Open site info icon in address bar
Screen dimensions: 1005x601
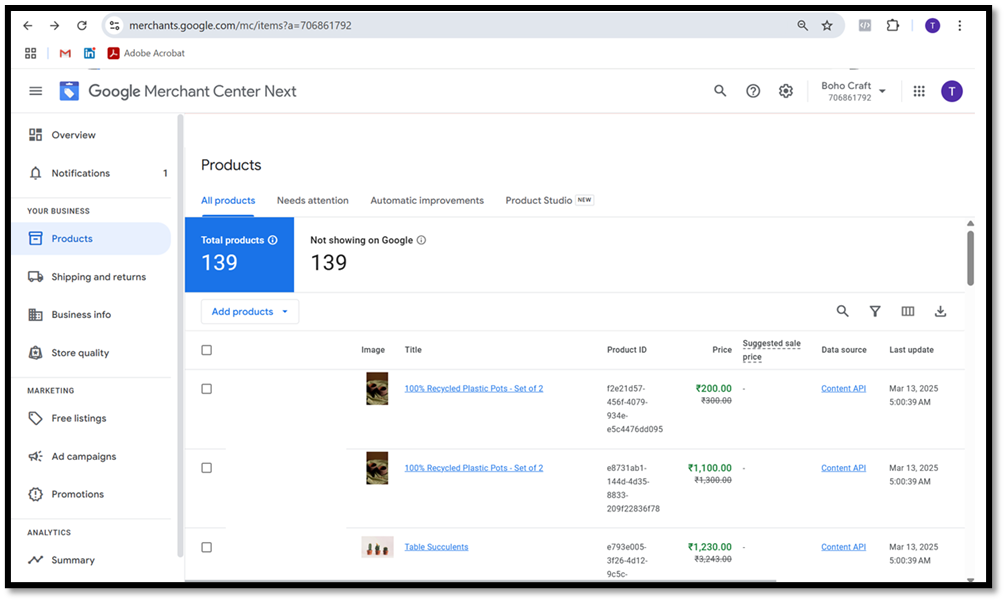pos(115,26)
